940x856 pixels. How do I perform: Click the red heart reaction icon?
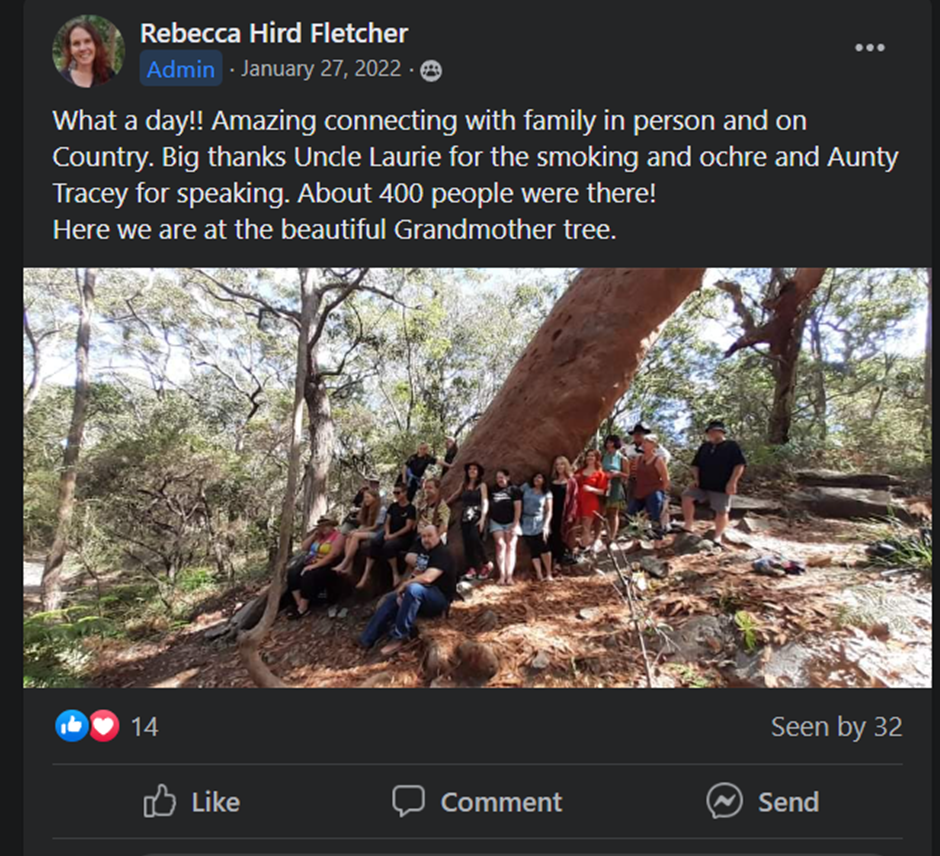pyautogui.click(x=103, y=726)
